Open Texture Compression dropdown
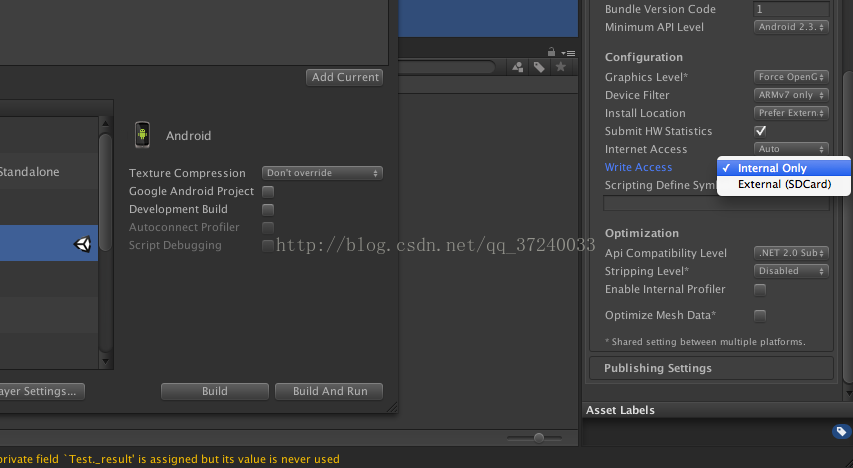853x468 pixels. coord(322,173)
